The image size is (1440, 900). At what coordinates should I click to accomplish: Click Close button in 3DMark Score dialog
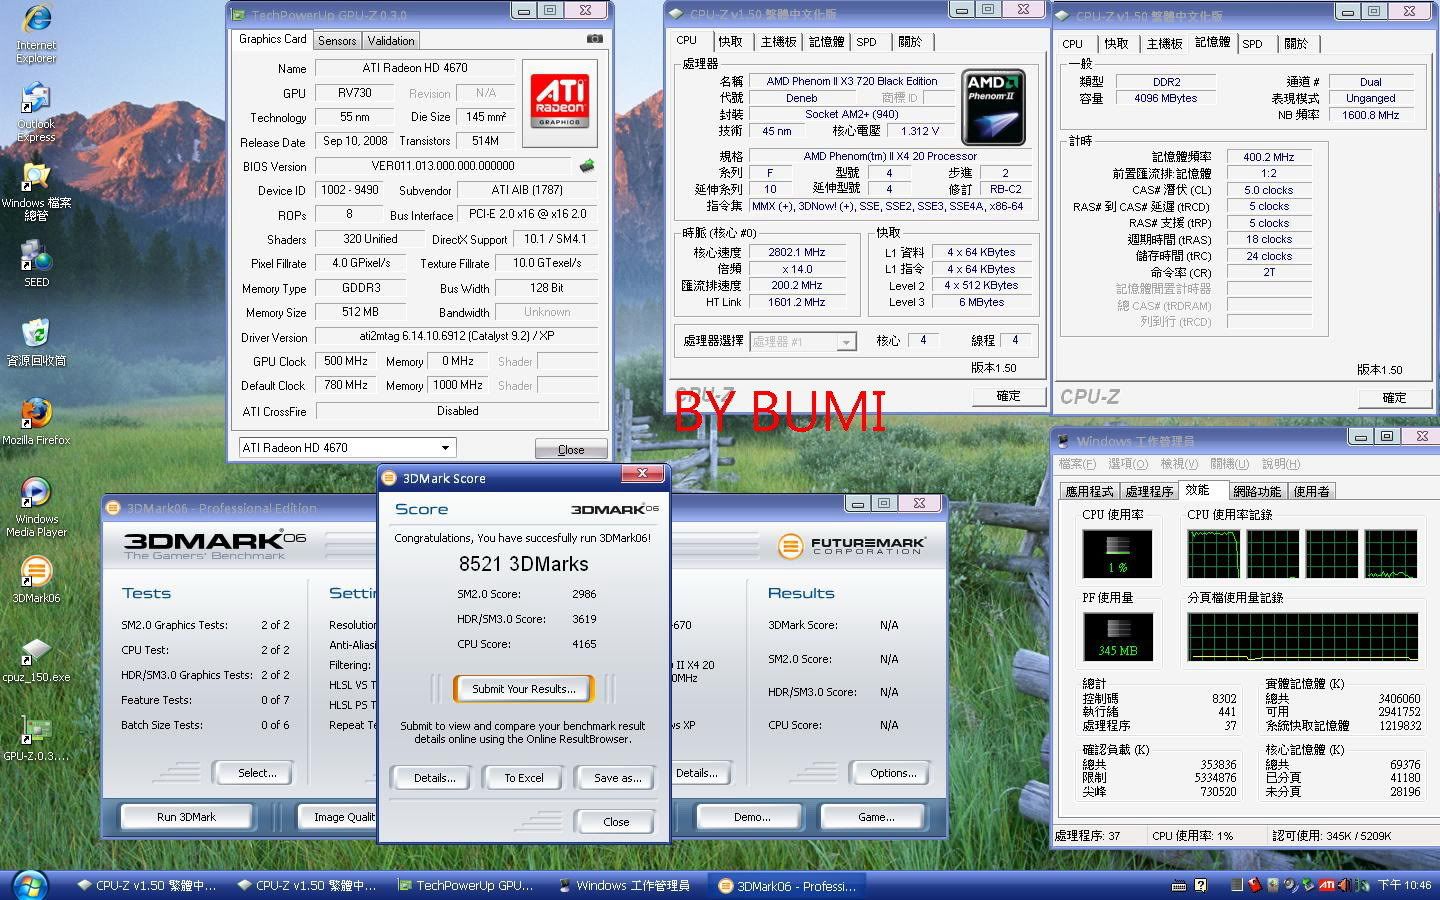616,822
